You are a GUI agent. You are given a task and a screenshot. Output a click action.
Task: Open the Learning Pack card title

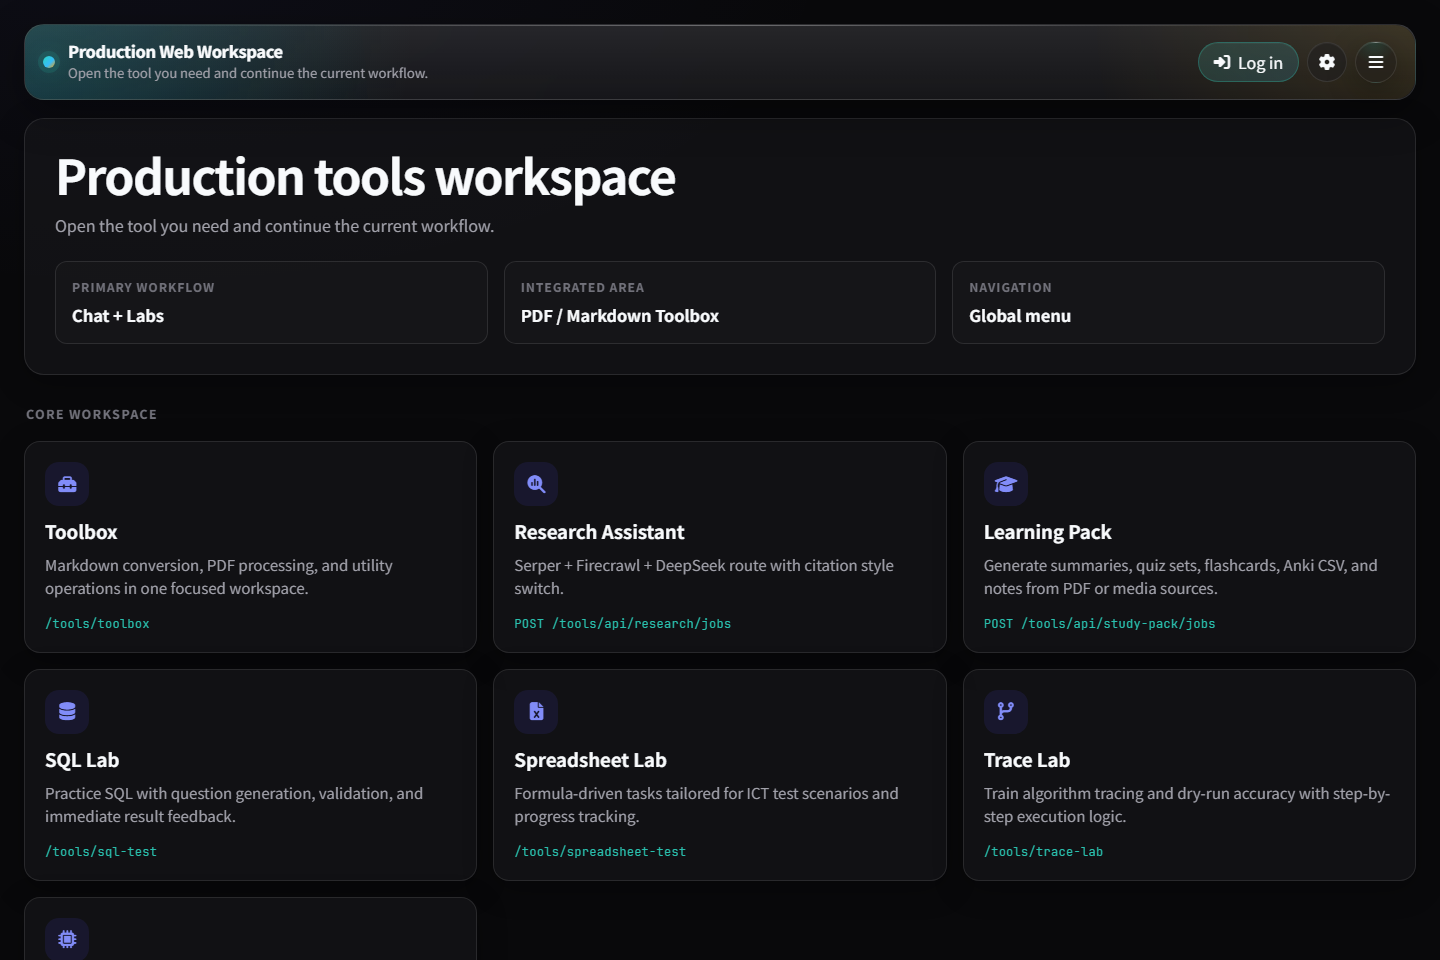pos(1047,532)
